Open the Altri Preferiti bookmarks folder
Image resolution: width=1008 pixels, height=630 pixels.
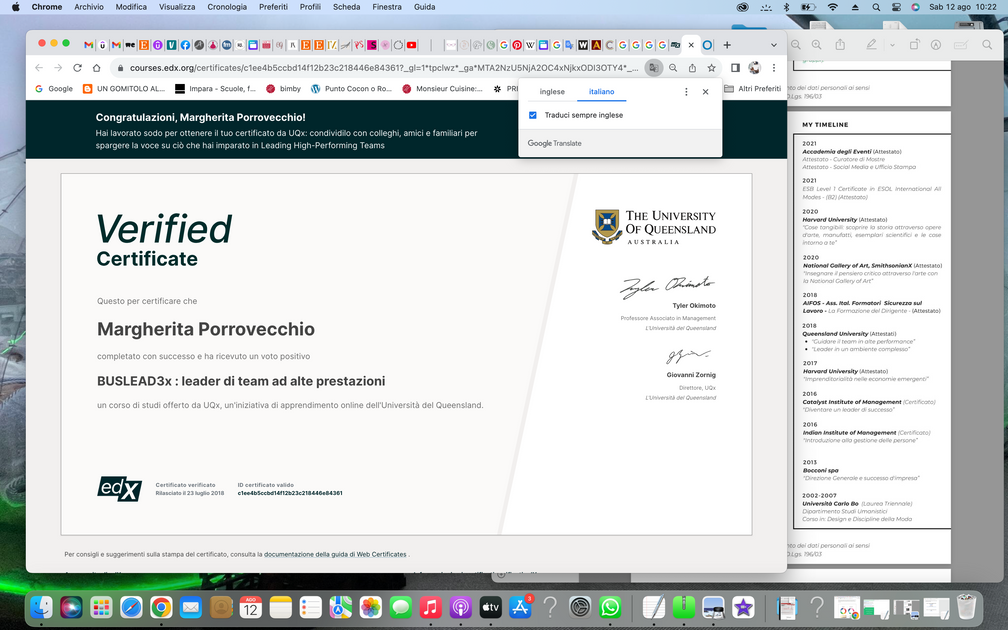click(752, 89)
